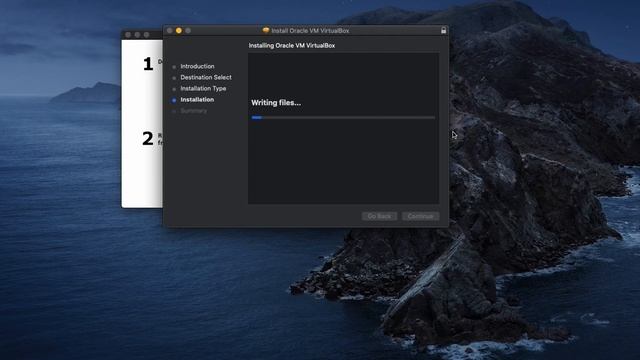Click the lock icon in installer title bar
This screenshot has height=360, width=640.
[443, 30]
